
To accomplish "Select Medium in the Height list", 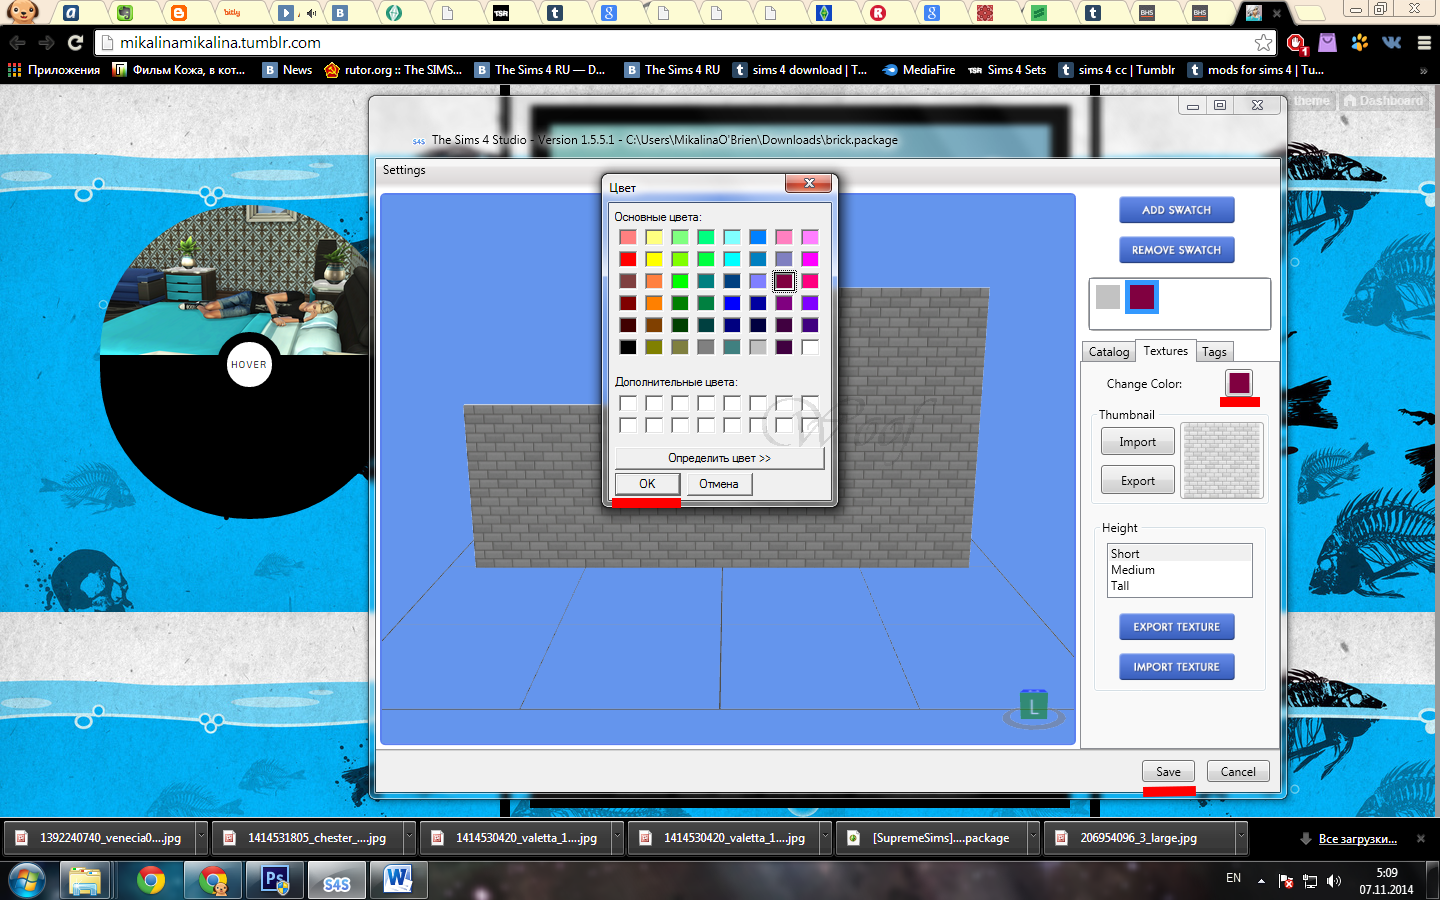I will 1133,570.
